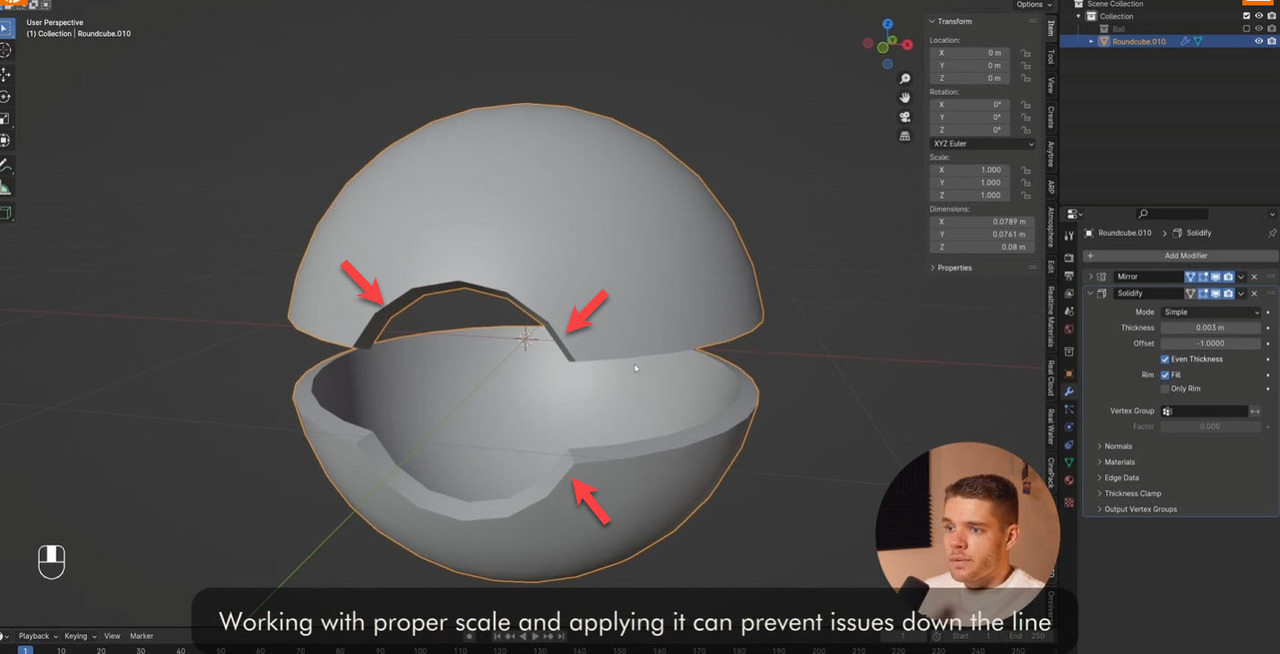
Task: Open the XYZ Euler rotation mode dropdown
Action: [x=982, y=144]
